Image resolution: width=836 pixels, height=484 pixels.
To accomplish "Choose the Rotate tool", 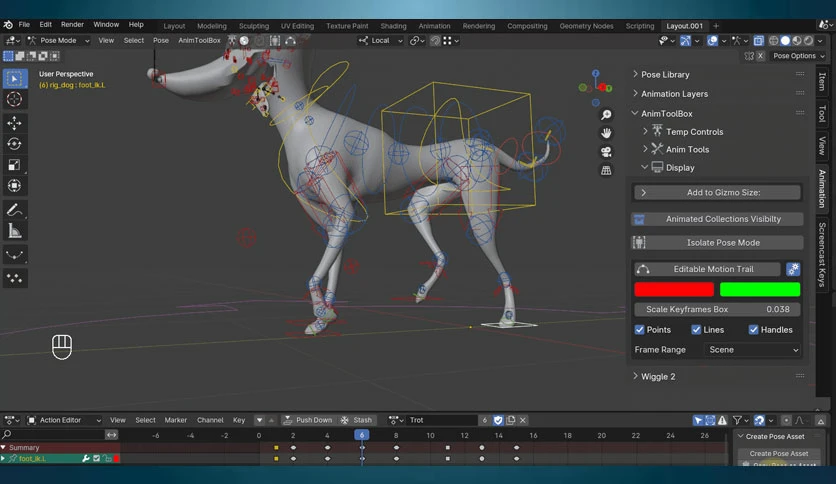I will [14, 144].
